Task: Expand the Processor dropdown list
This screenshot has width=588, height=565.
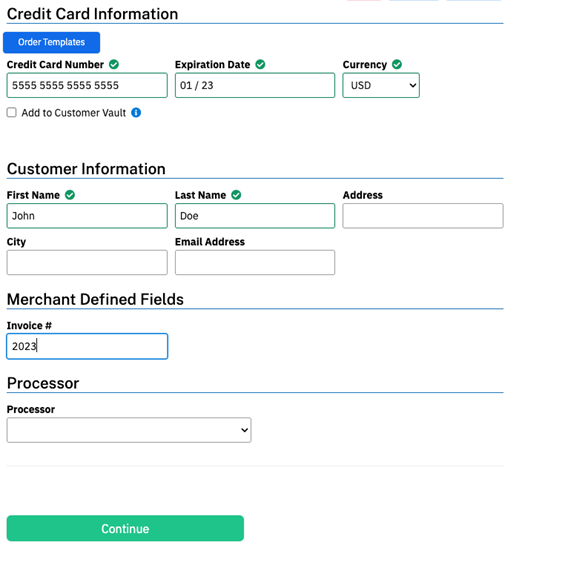Action: 129,430
